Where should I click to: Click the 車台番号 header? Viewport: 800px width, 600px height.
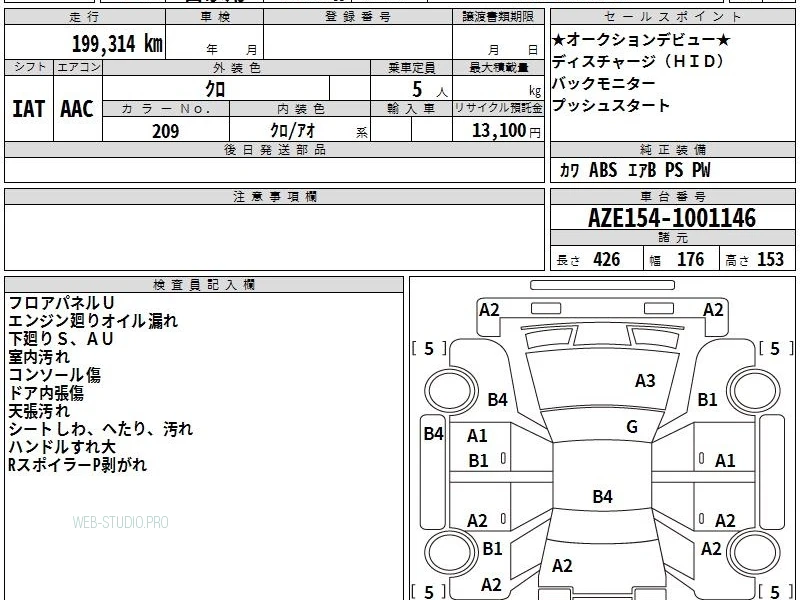[672, 197]
